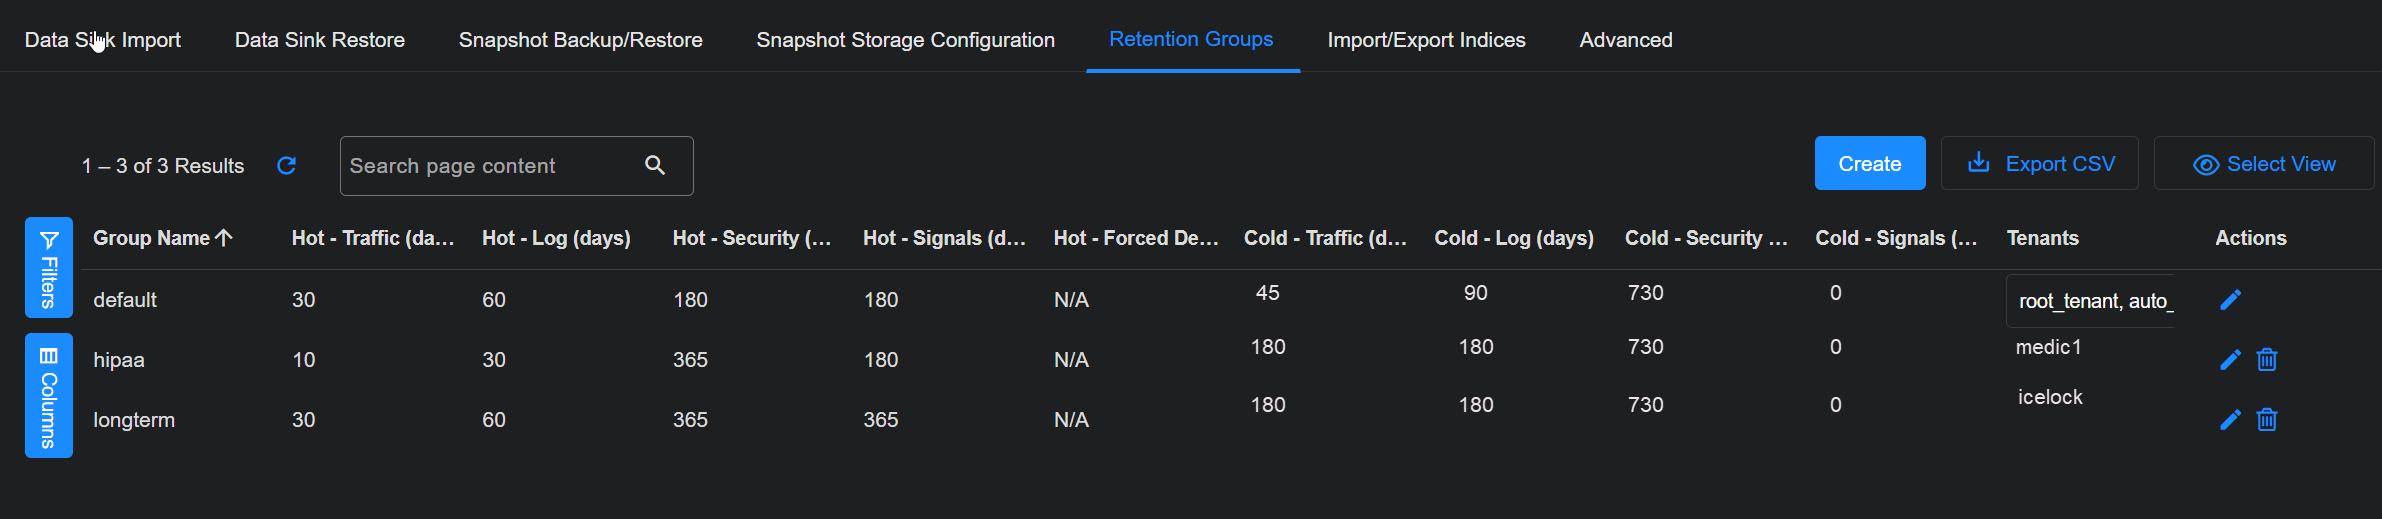Delete the hipaa retention group
2382x519 pixels.
point(2267,360)
